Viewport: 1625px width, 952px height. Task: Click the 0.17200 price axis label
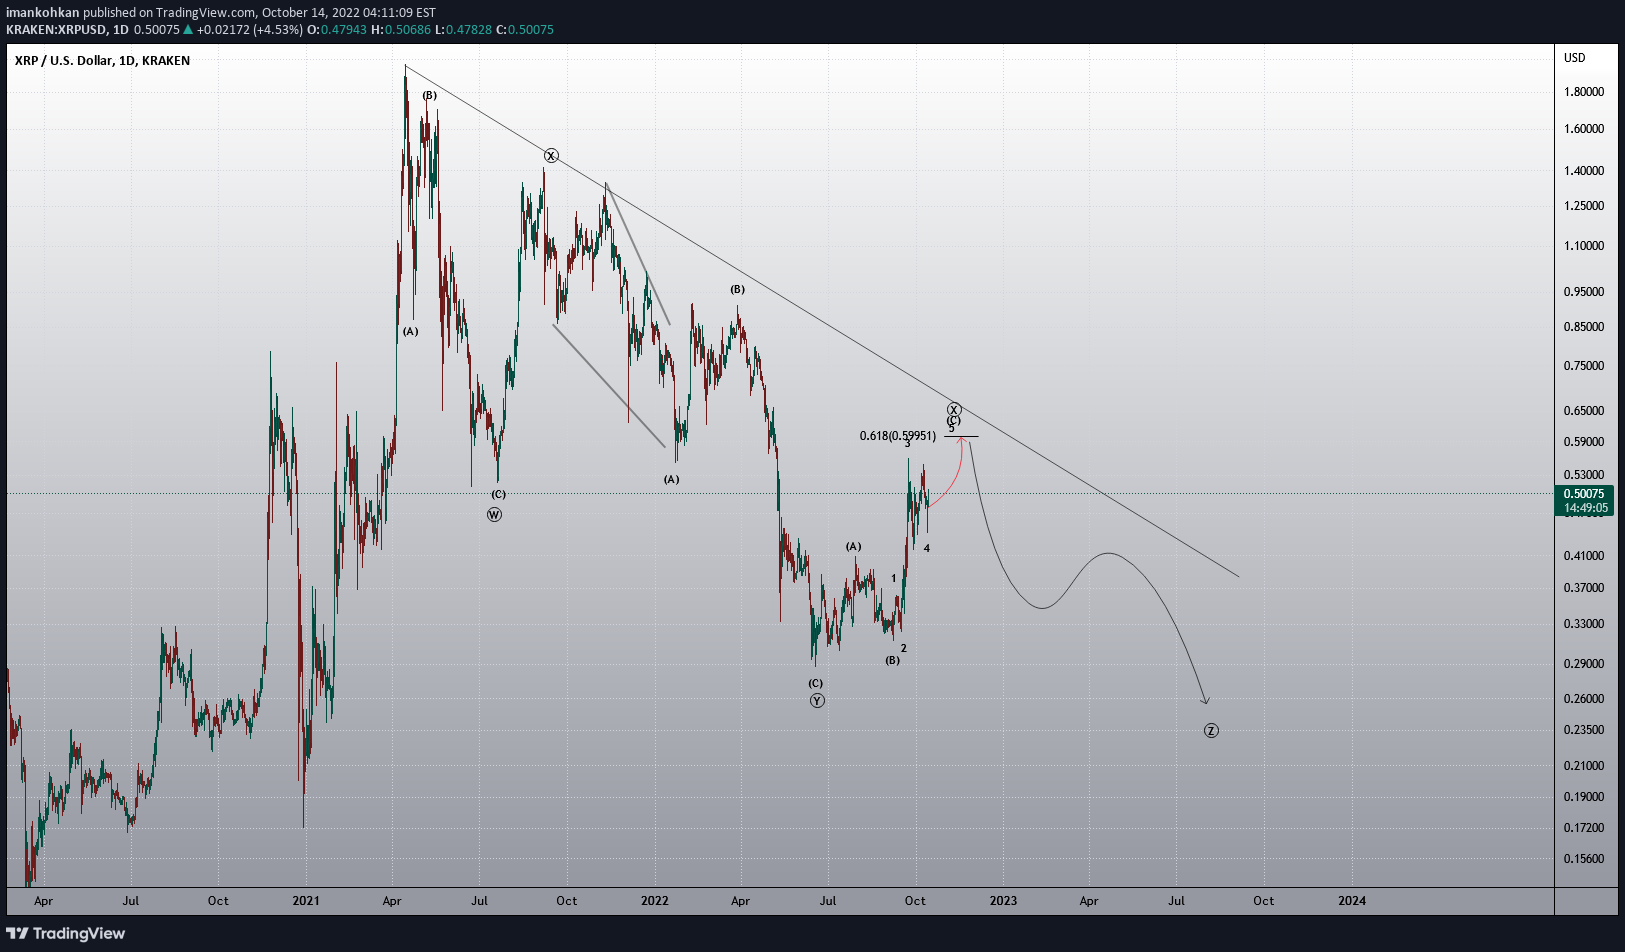coord(1584,828)
